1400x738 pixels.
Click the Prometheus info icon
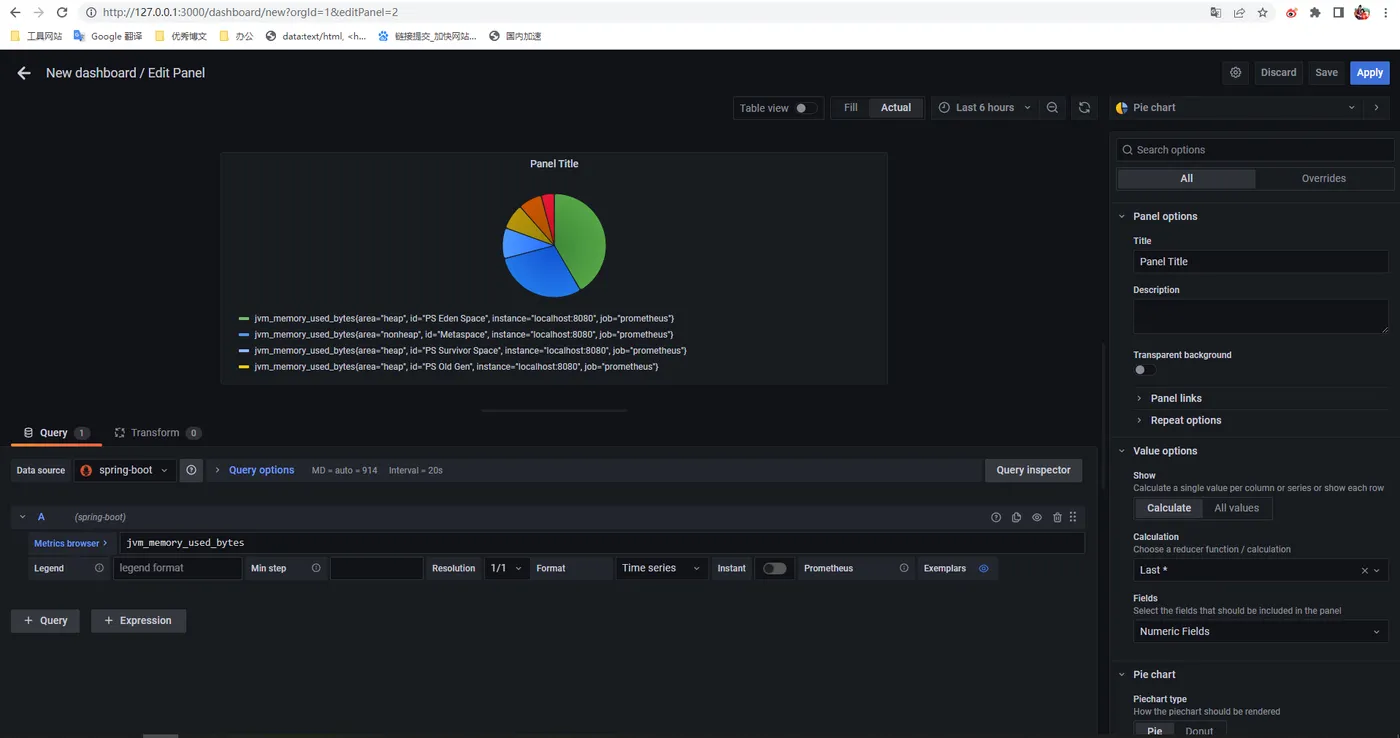point(904,568)
